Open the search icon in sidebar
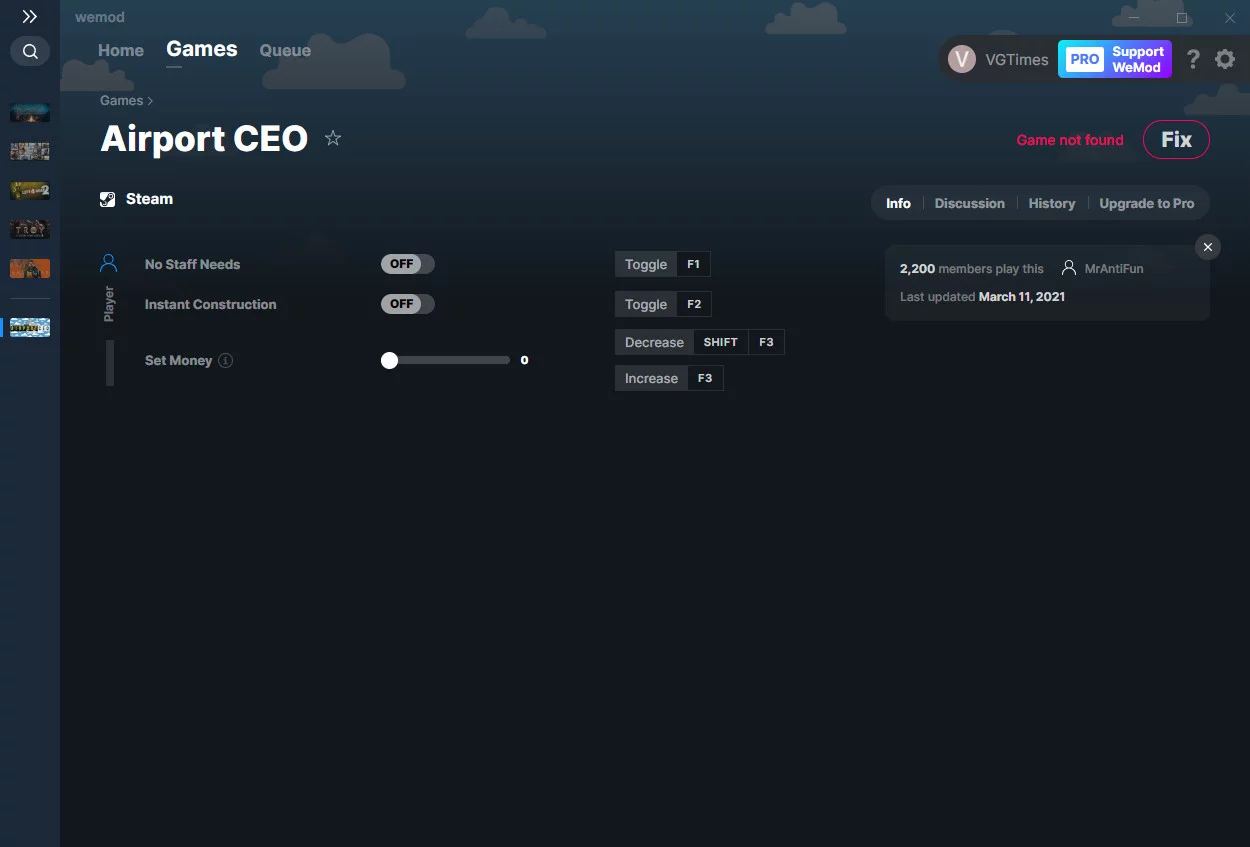The image size is (1250, 847). pos(30,51)
